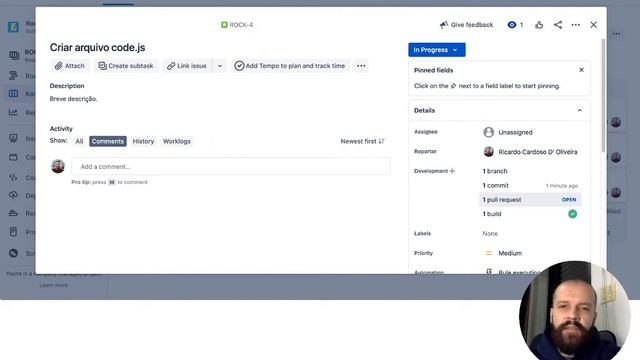Close the ROCK-4 issue dialog
Viewport: 640px width, 360px height.
click(x=593, y=25)
